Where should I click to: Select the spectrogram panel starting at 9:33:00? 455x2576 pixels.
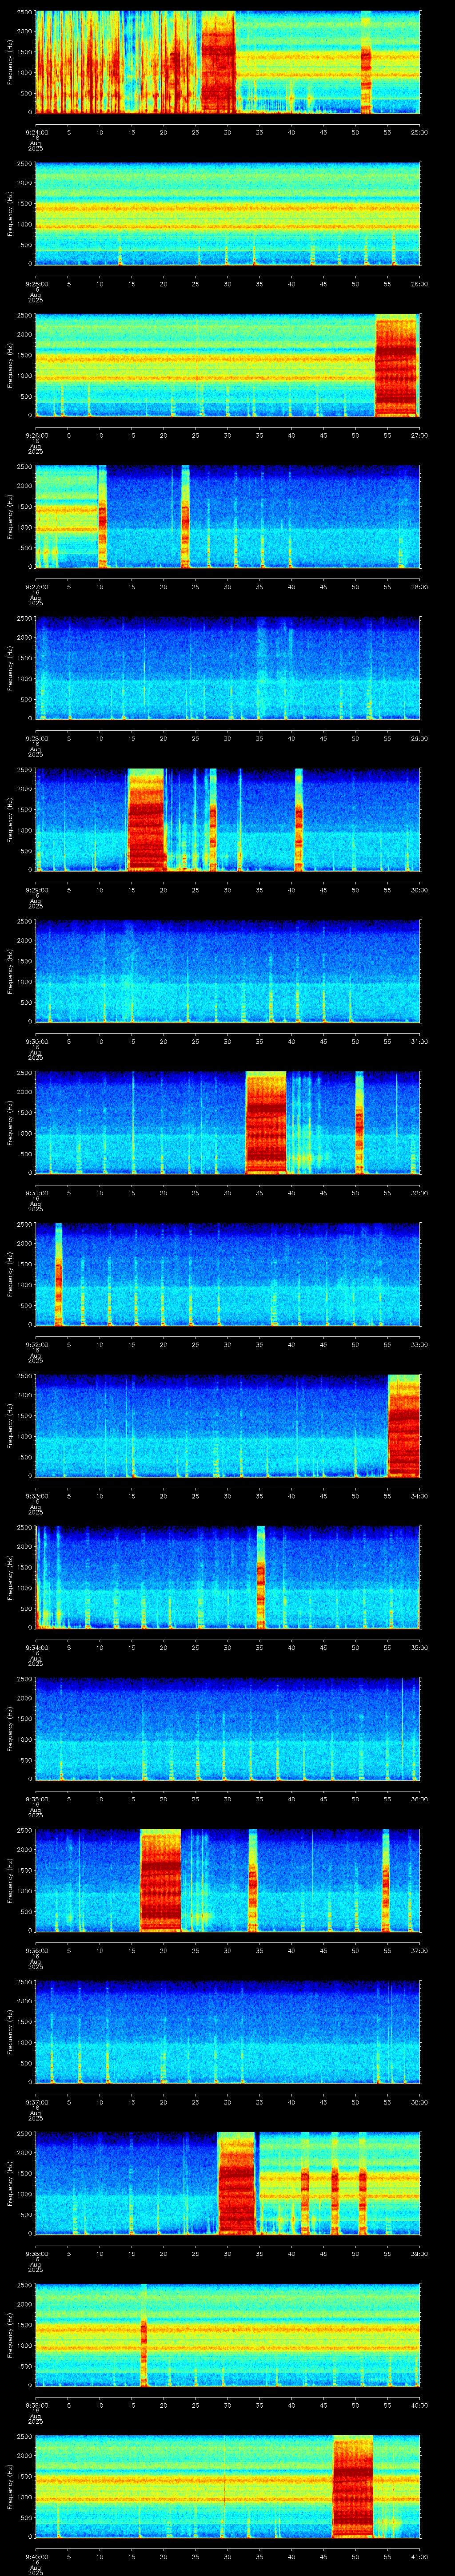pos(227,1426)
